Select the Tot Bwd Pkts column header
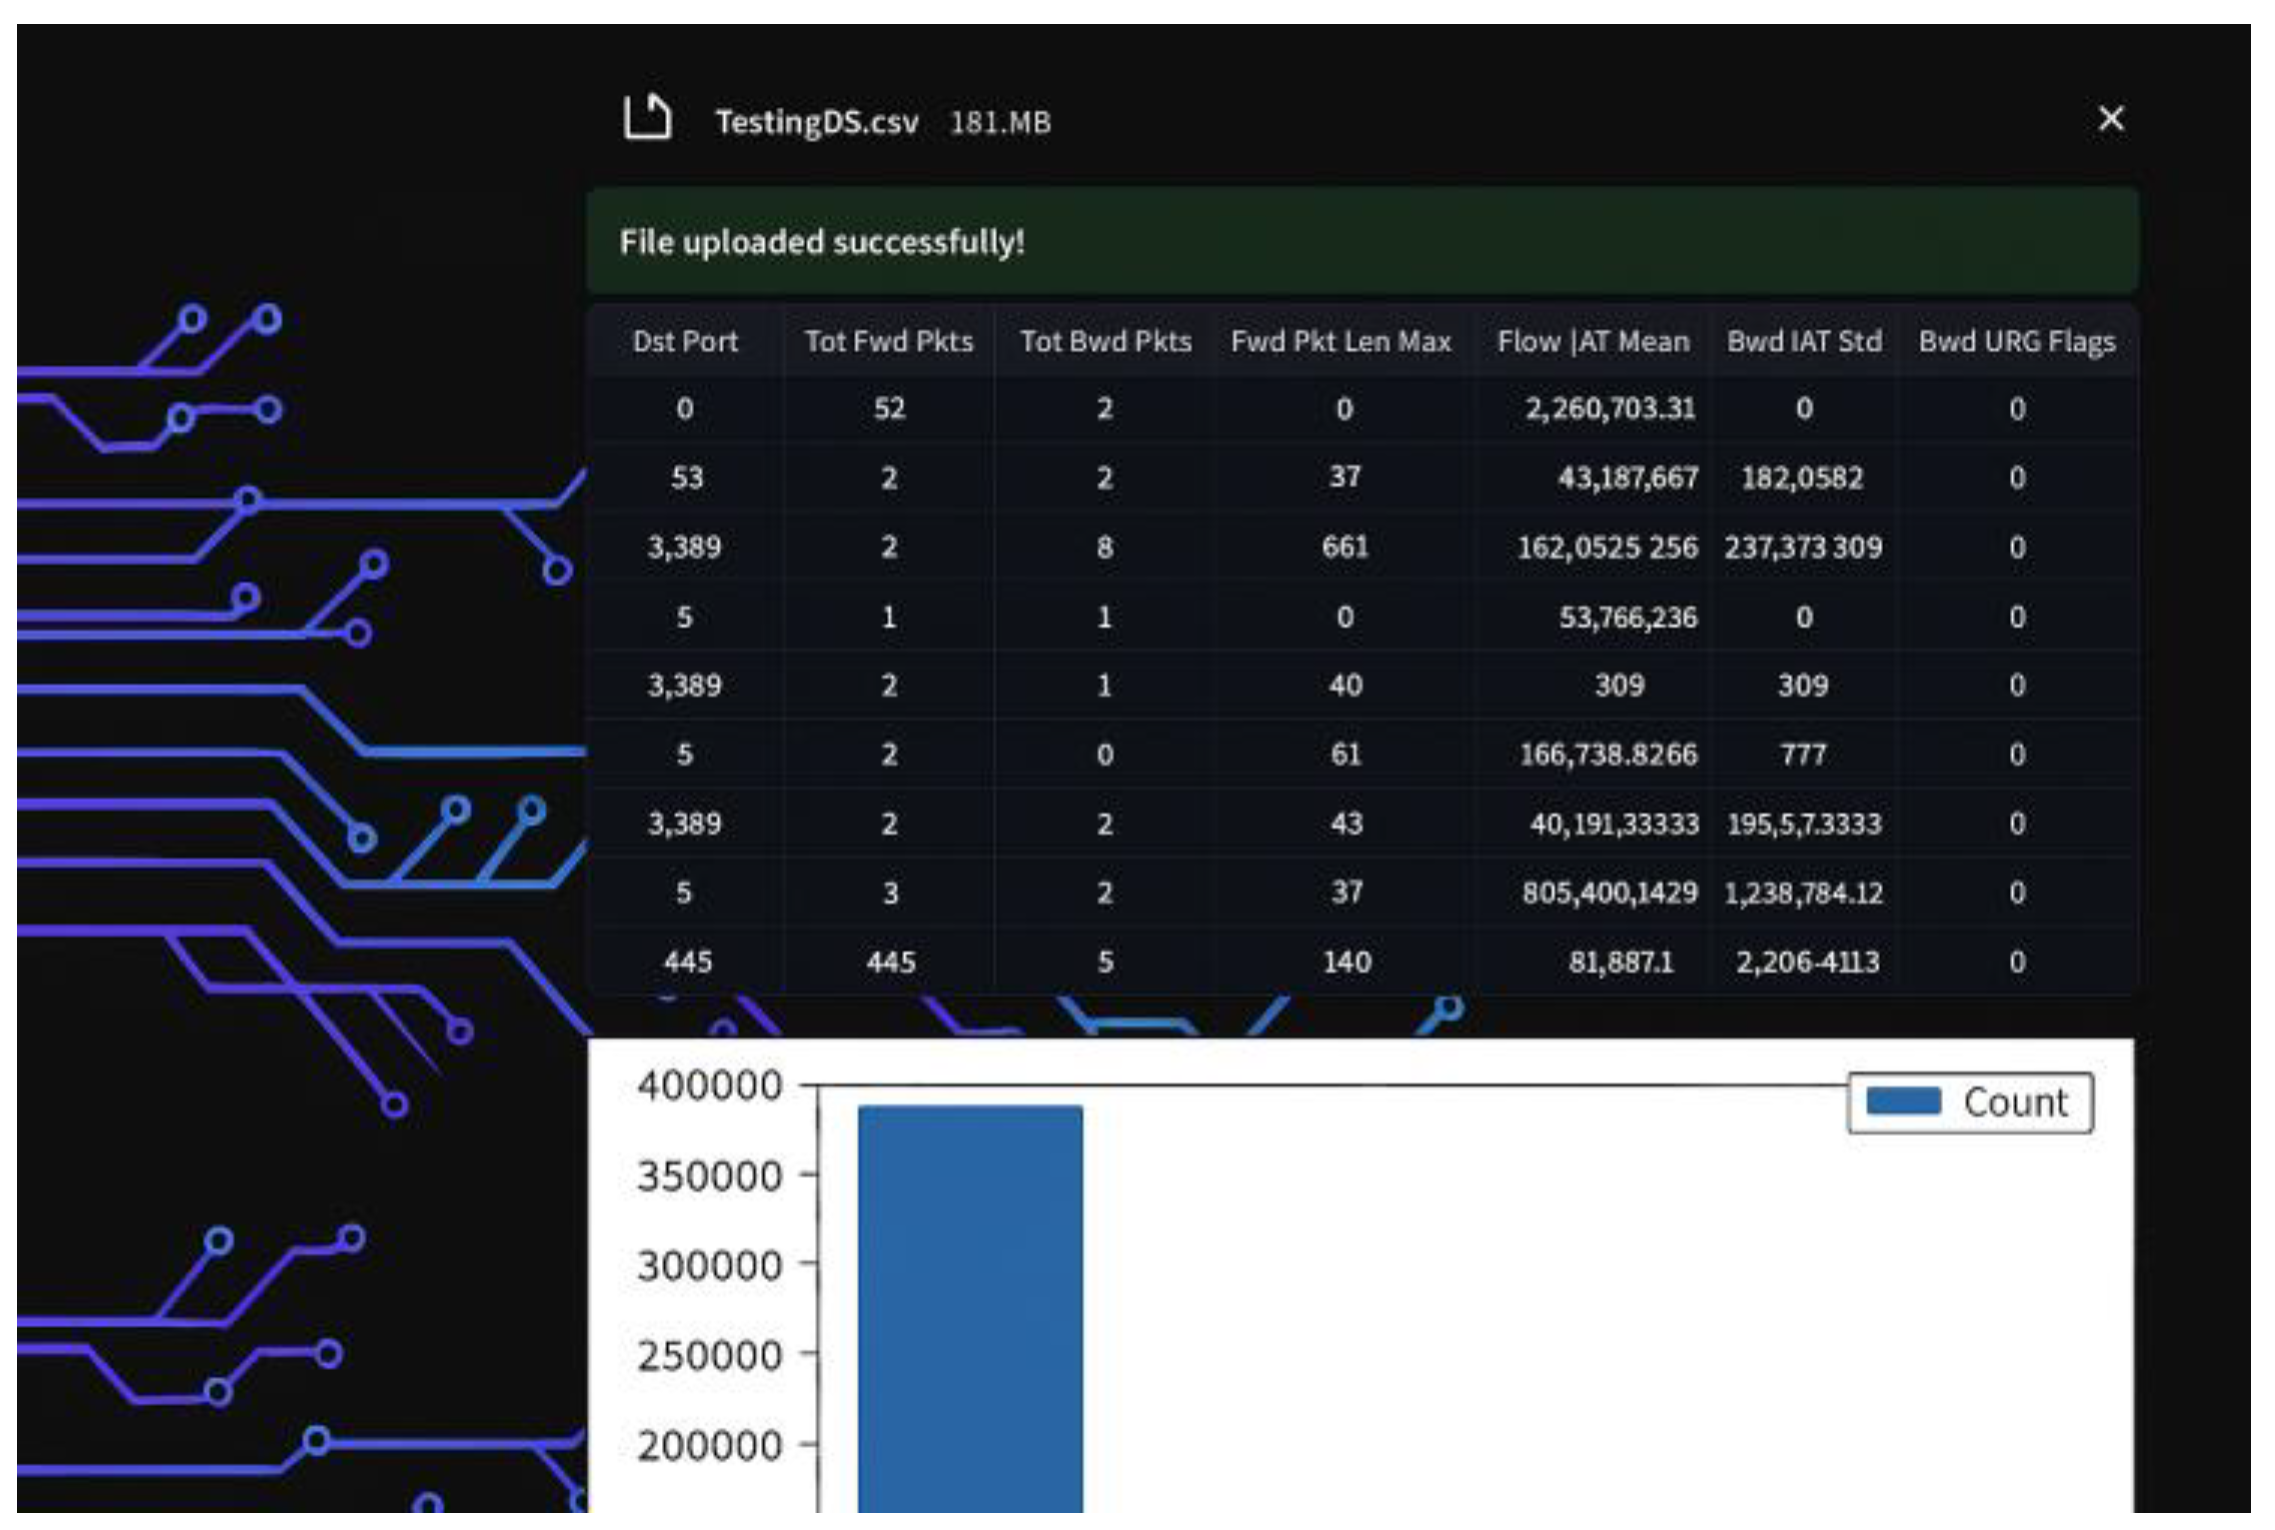 1105,342
